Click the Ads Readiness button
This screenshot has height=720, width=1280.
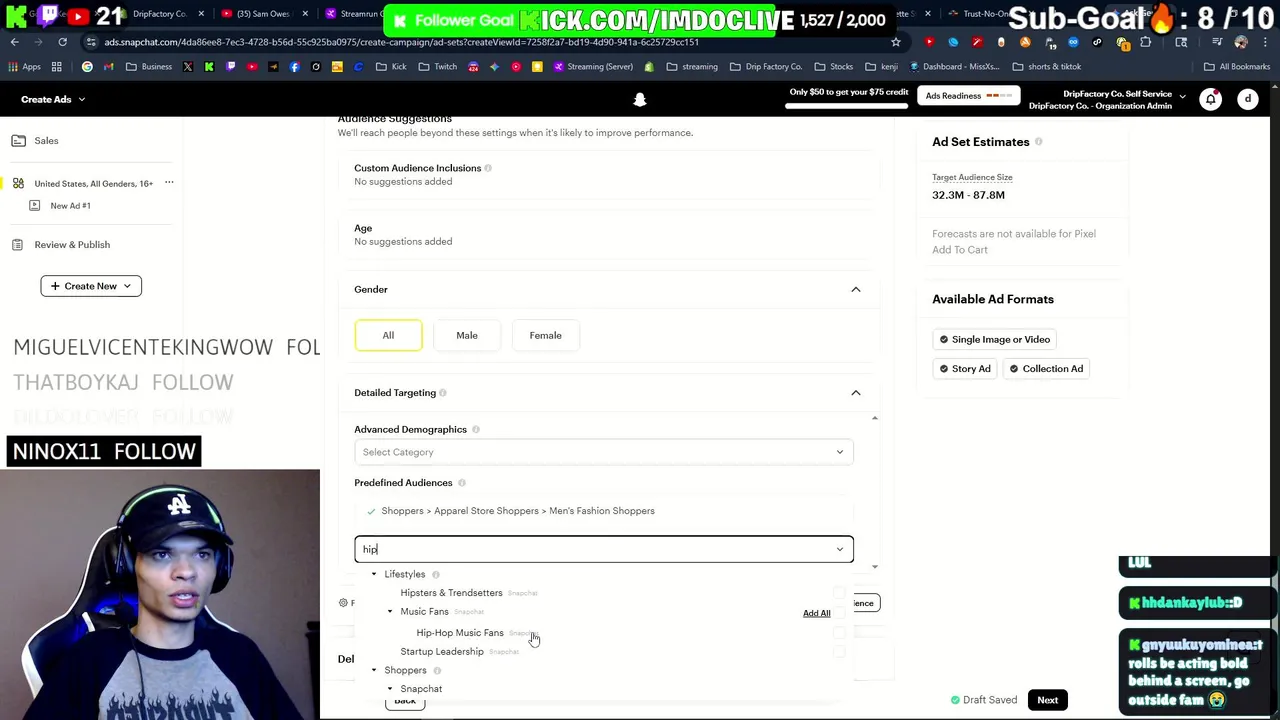coord(970,96)
